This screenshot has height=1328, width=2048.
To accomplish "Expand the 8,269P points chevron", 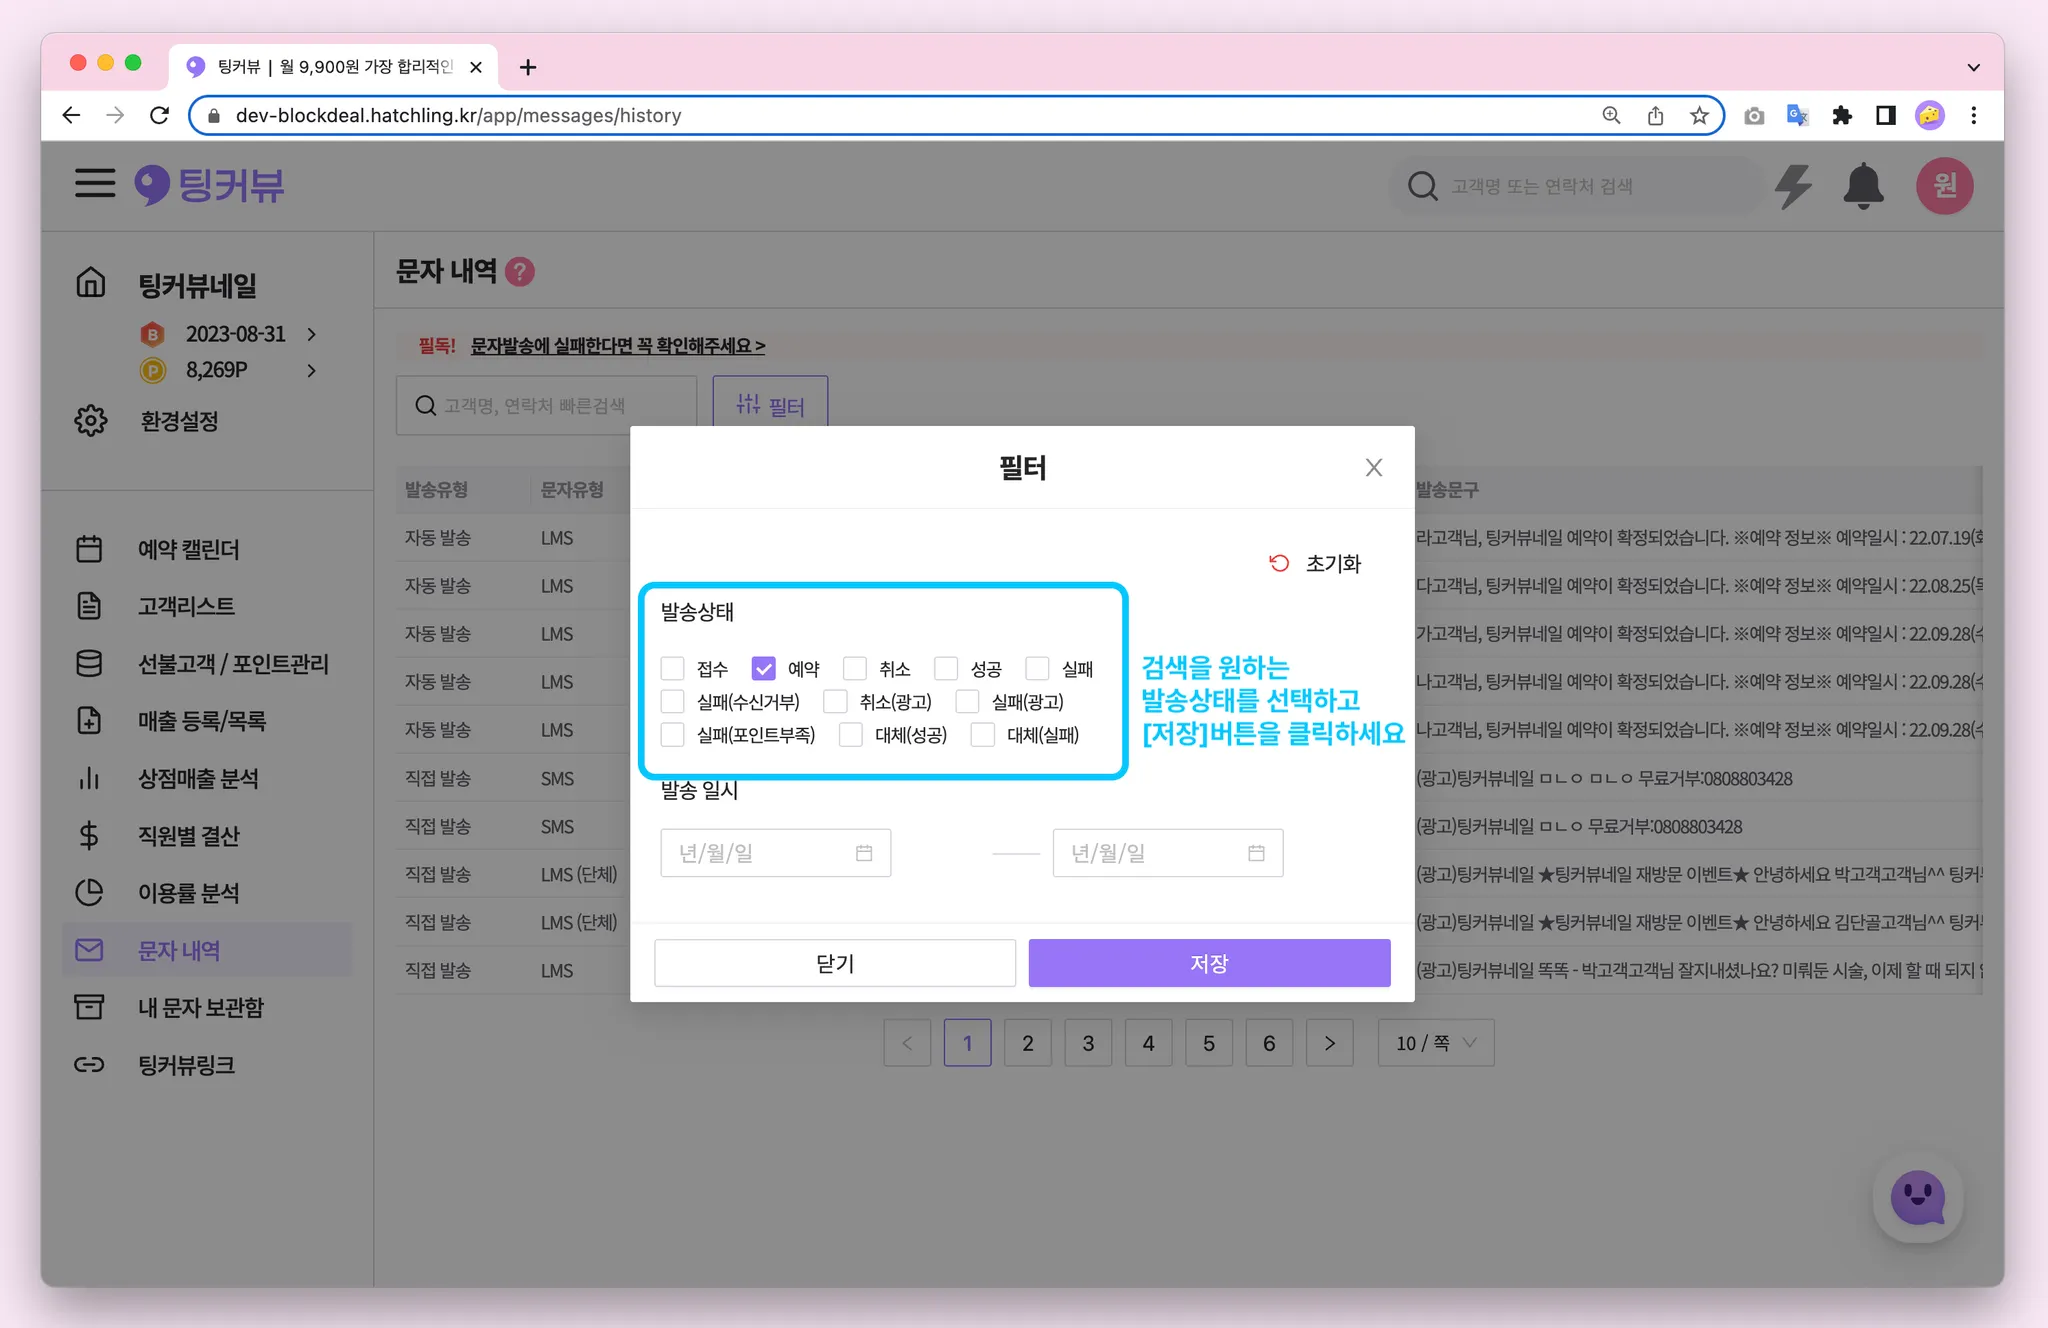I will tap(312, 371).
